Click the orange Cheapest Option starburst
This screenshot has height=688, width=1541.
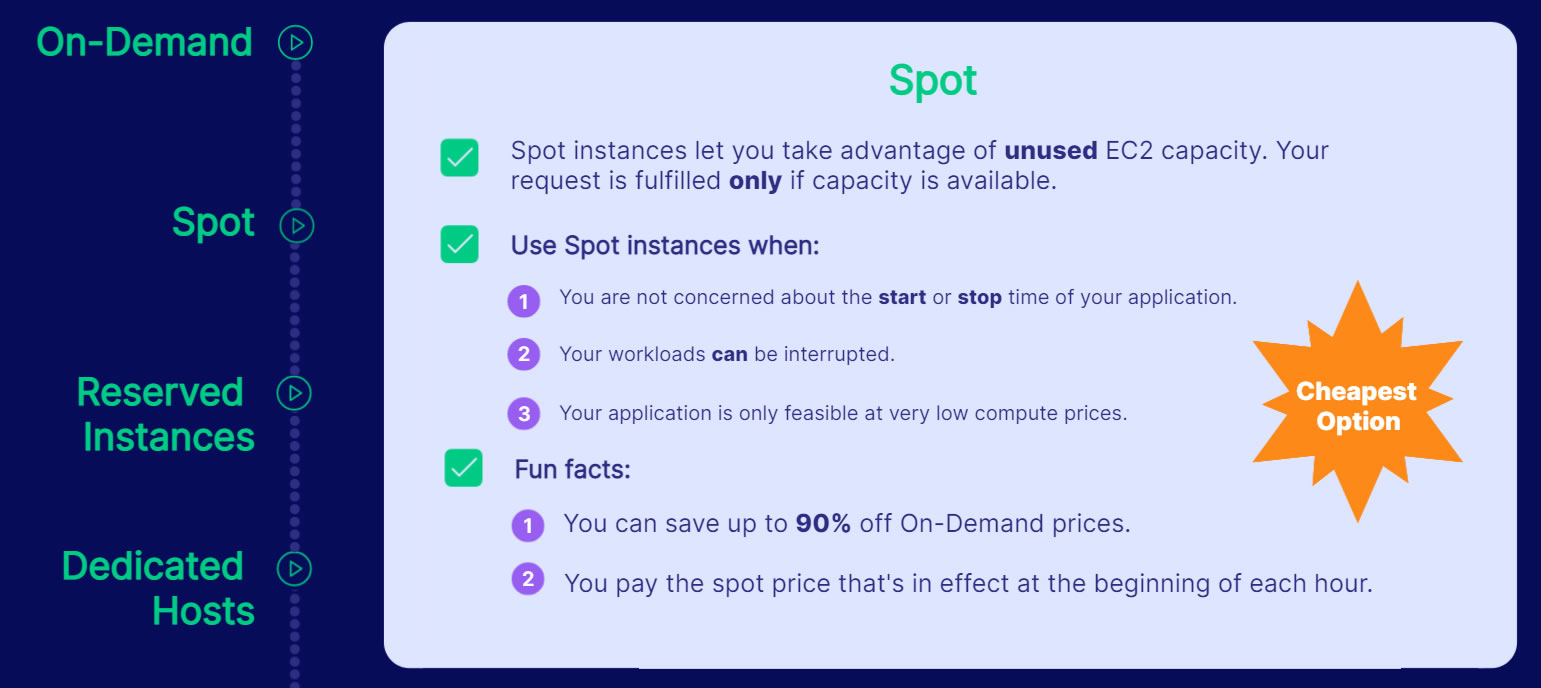[x=1356, y=405]
